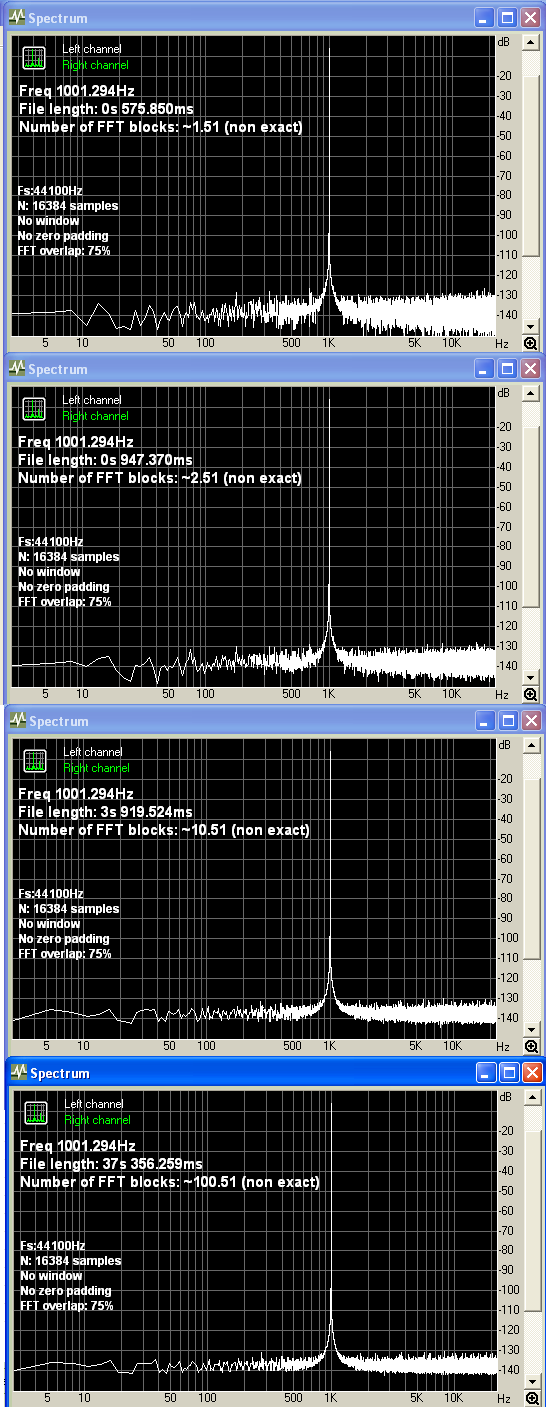Viewport: 546px width, 1408px height.
Task: Open the title bar icon menu of the 3s 919.524ms Spectrum window
Action: coord(16,721)
